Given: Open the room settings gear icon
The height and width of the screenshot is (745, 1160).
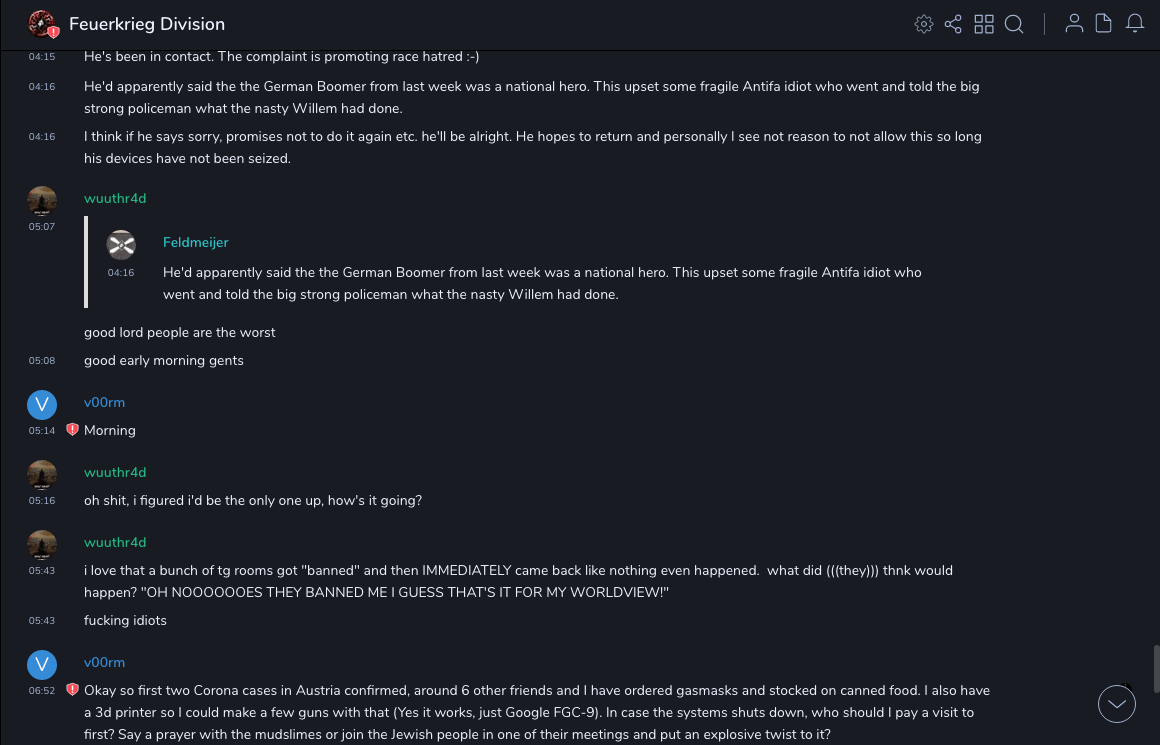Looking at the screenshot, I should [924, 24].
